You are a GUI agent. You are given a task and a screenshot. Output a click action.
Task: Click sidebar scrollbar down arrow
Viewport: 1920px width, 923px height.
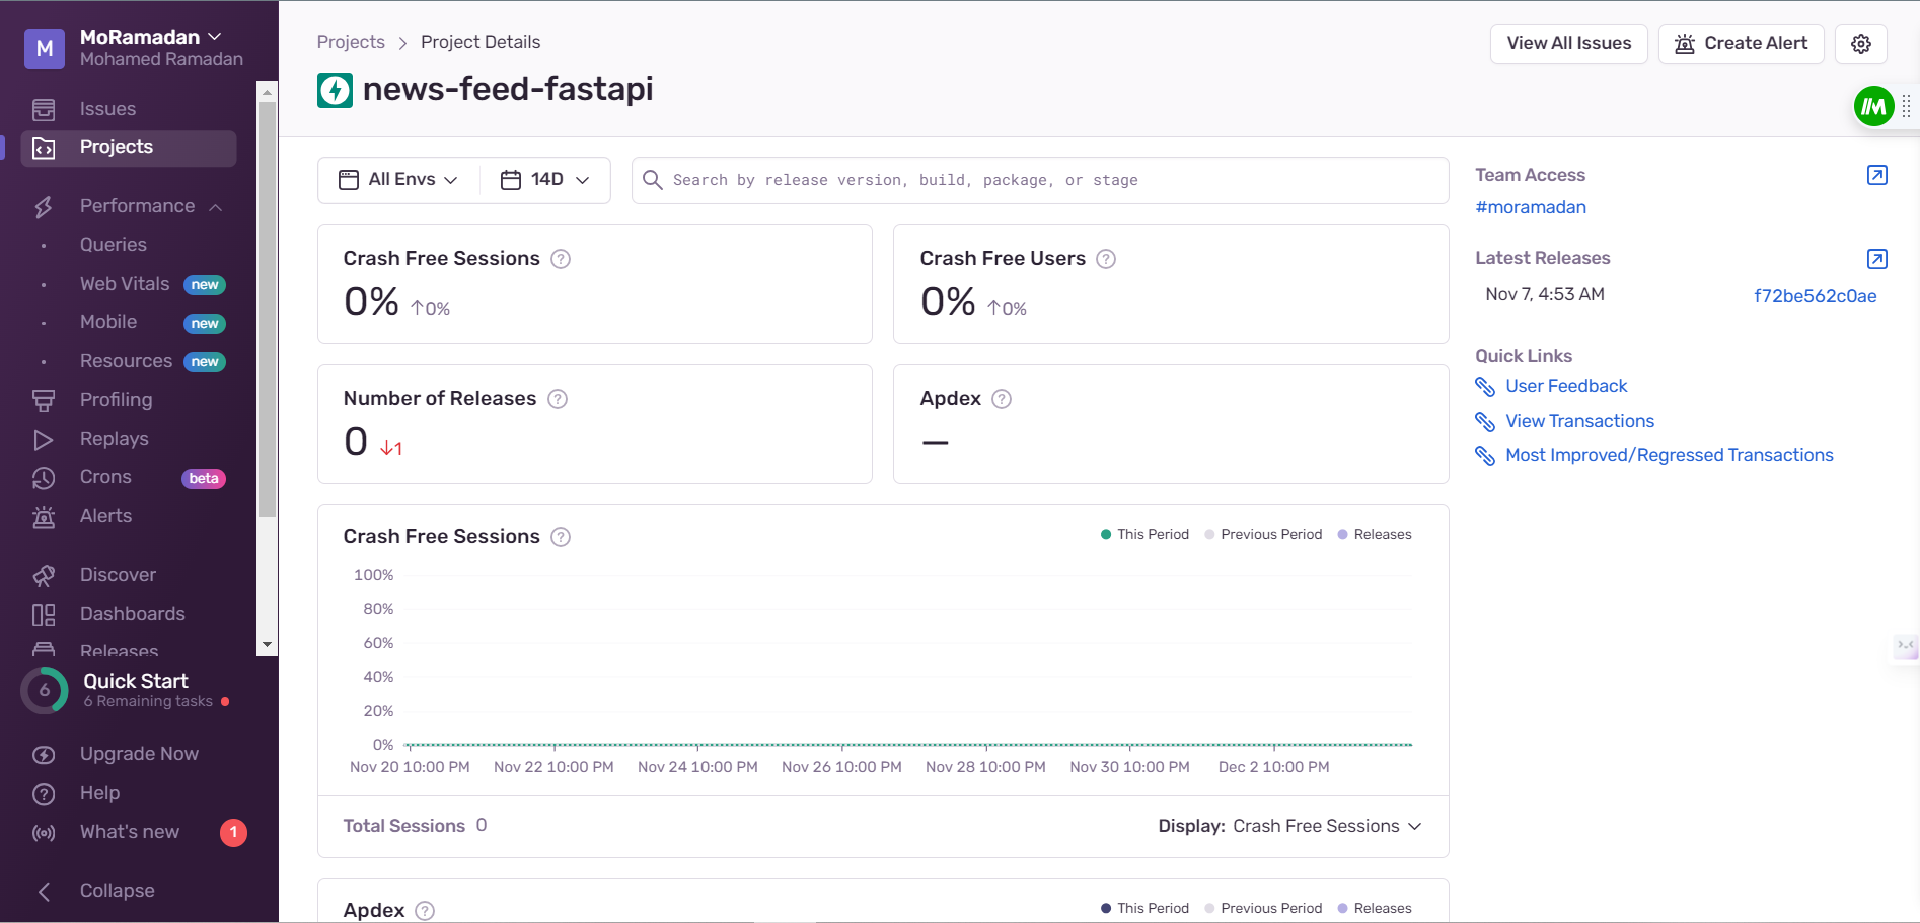tap(266, 645)
